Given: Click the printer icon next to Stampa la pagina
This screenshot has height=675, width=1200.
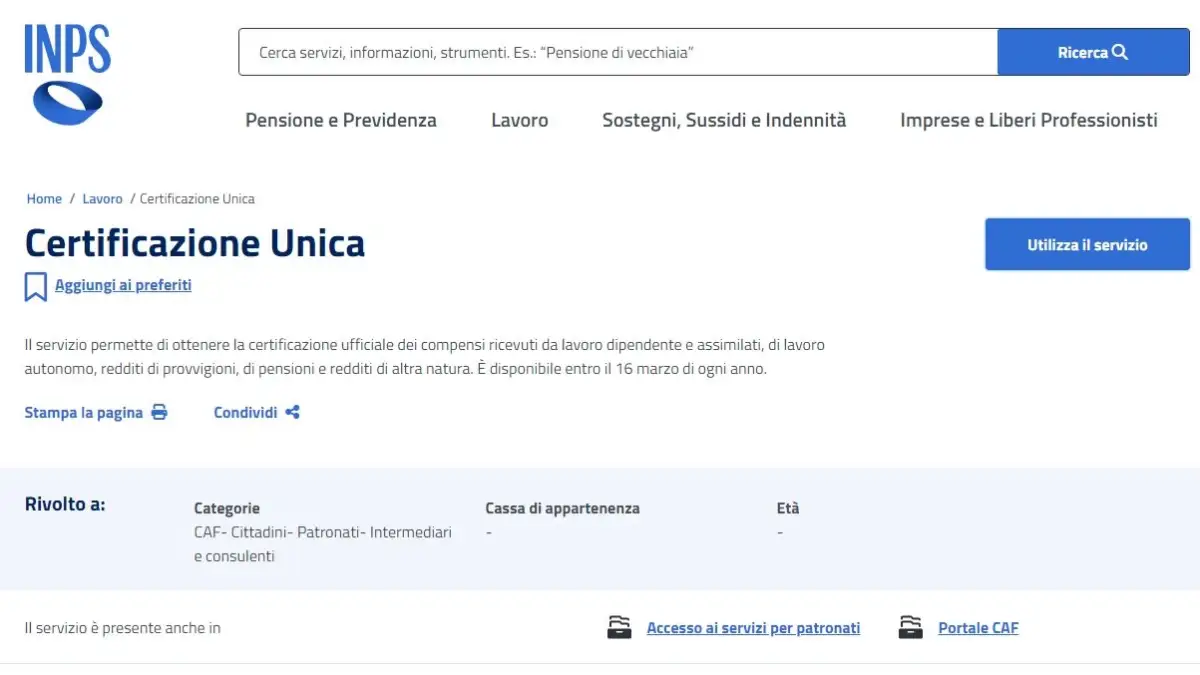Looking at the screenshot, I should pos(159,412).
